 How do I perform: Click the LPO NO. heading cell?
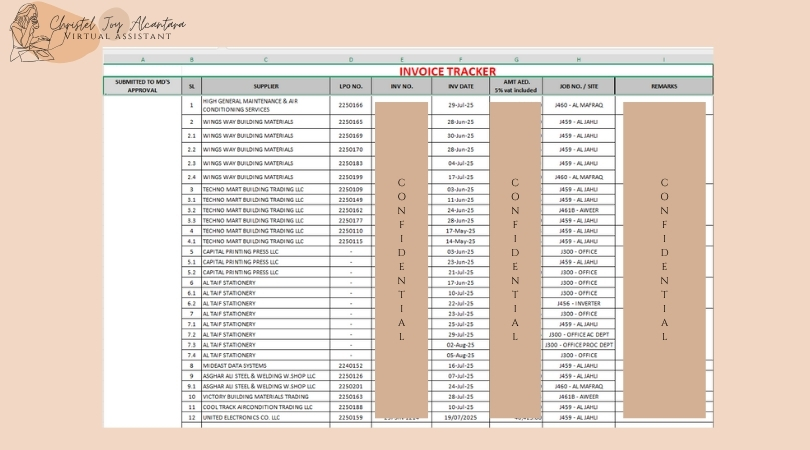click(x=350, y=87)
